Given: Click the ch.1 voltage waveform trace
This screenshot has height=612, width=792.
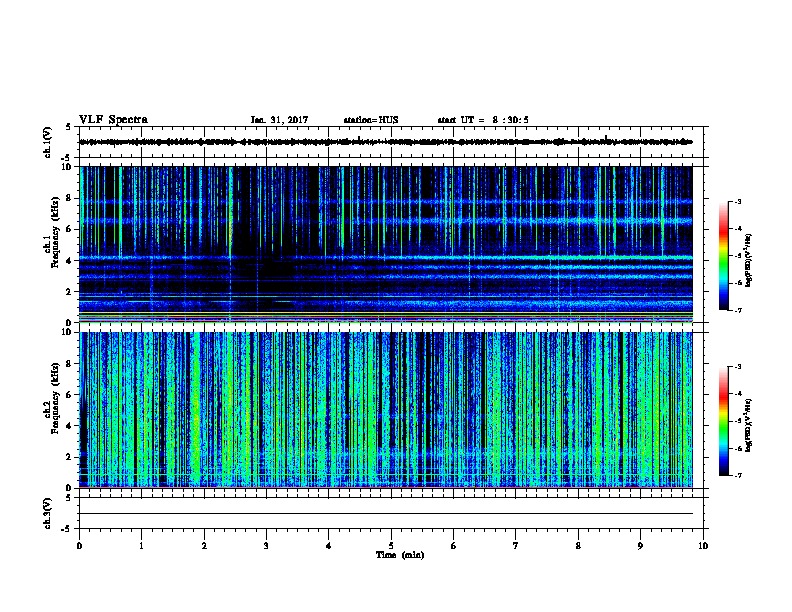Looking at the screenshot, I should click(386, 142).
